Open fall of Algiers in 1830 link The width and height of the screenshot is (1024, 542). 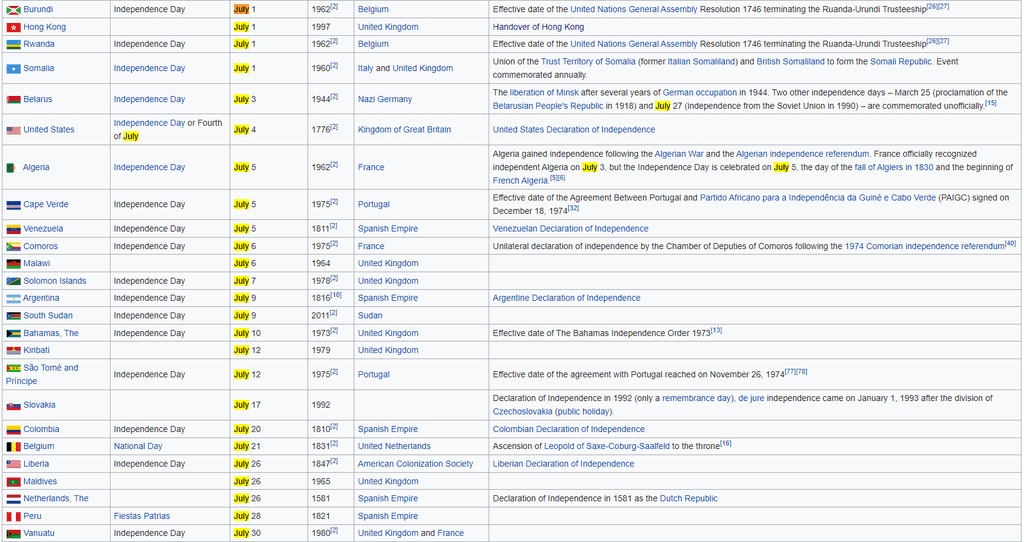pyautogui.click(x=894, y=167)
